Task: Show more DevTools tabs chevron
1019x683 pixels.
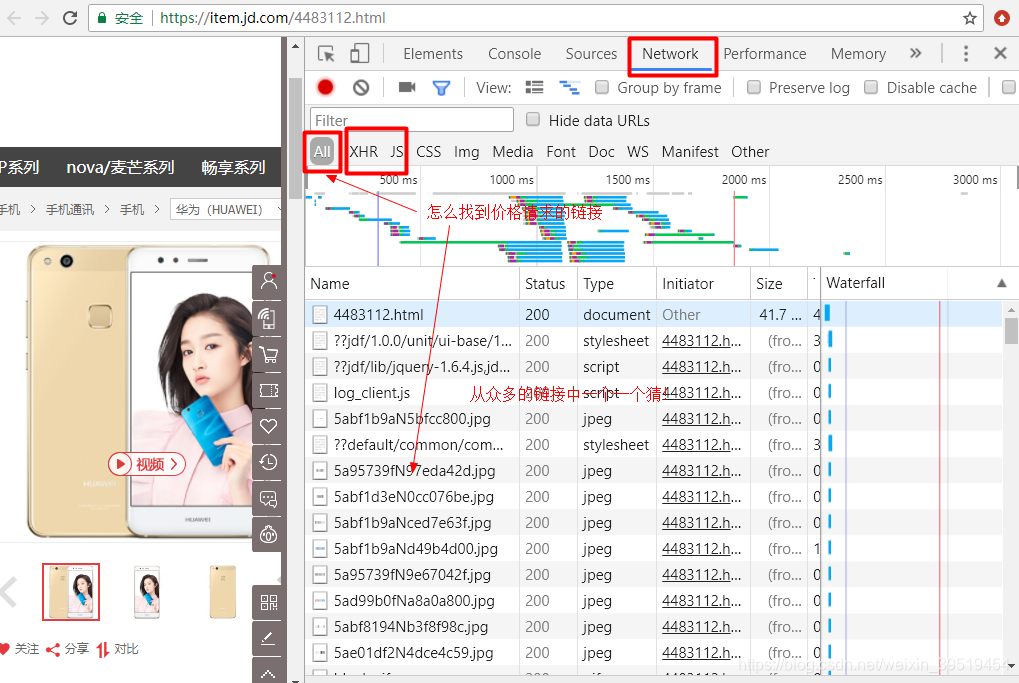Action: point(916,53)
